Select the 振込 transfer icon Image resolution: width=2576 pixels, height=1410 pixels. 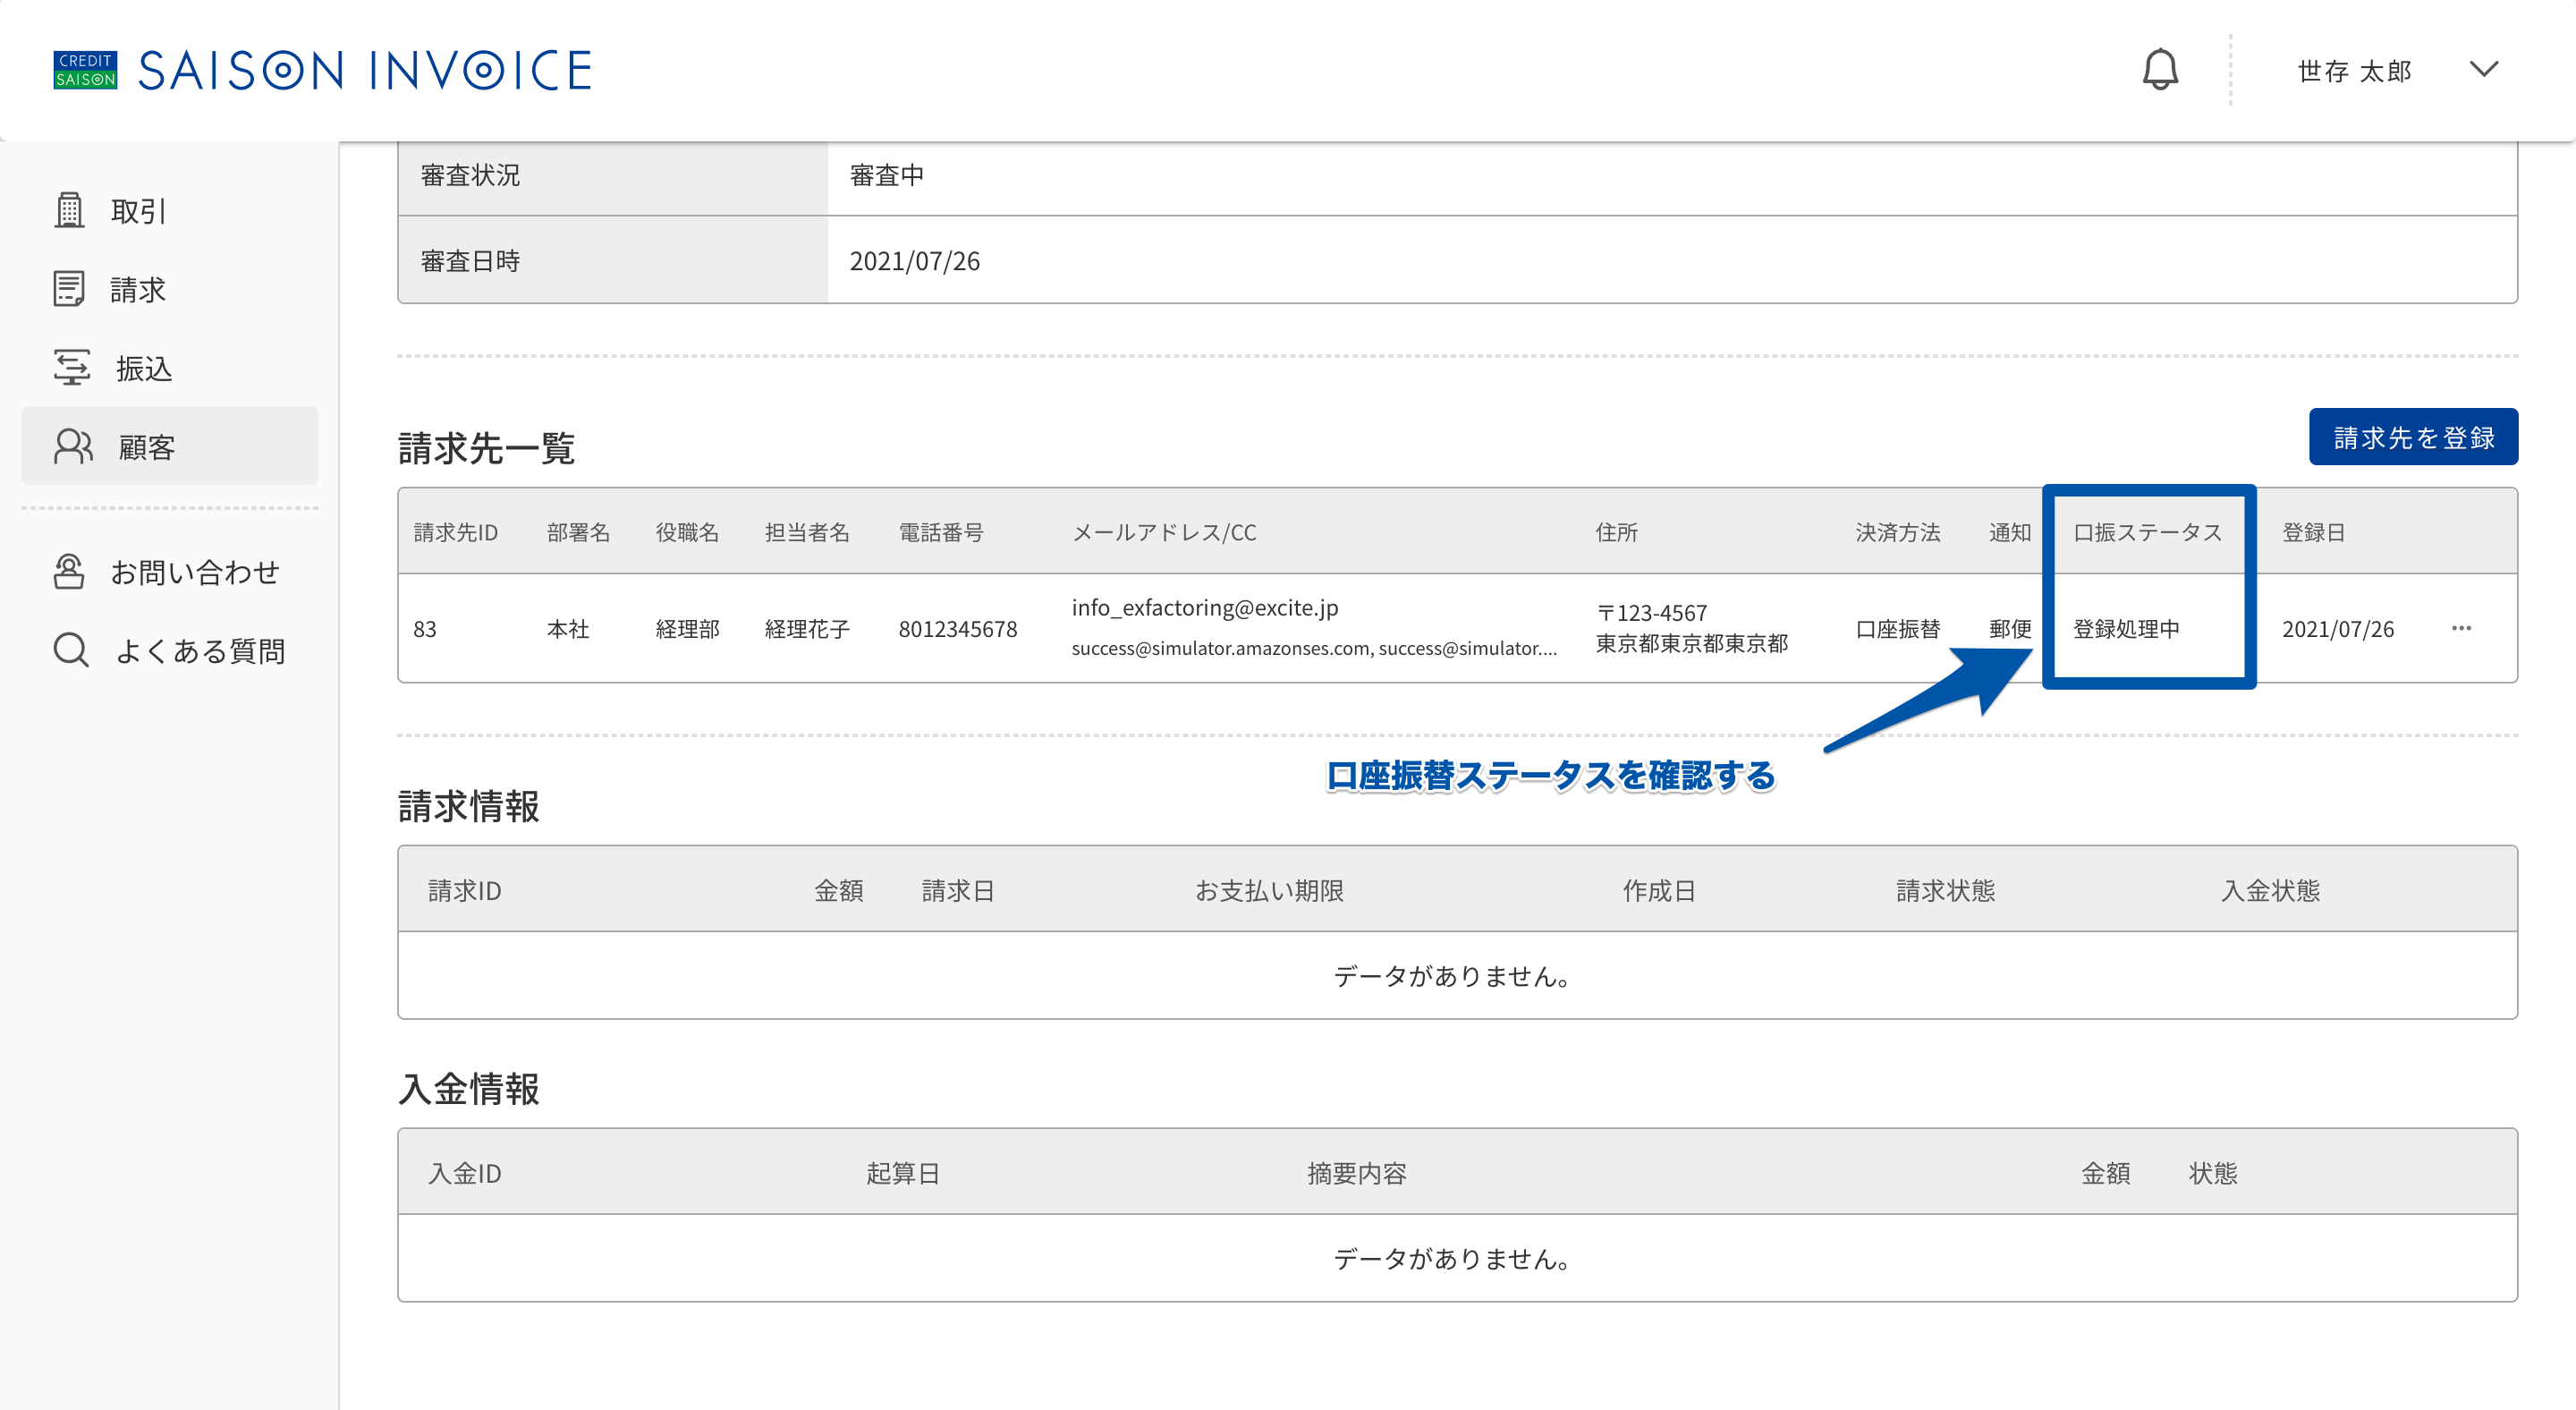point(71,368)
